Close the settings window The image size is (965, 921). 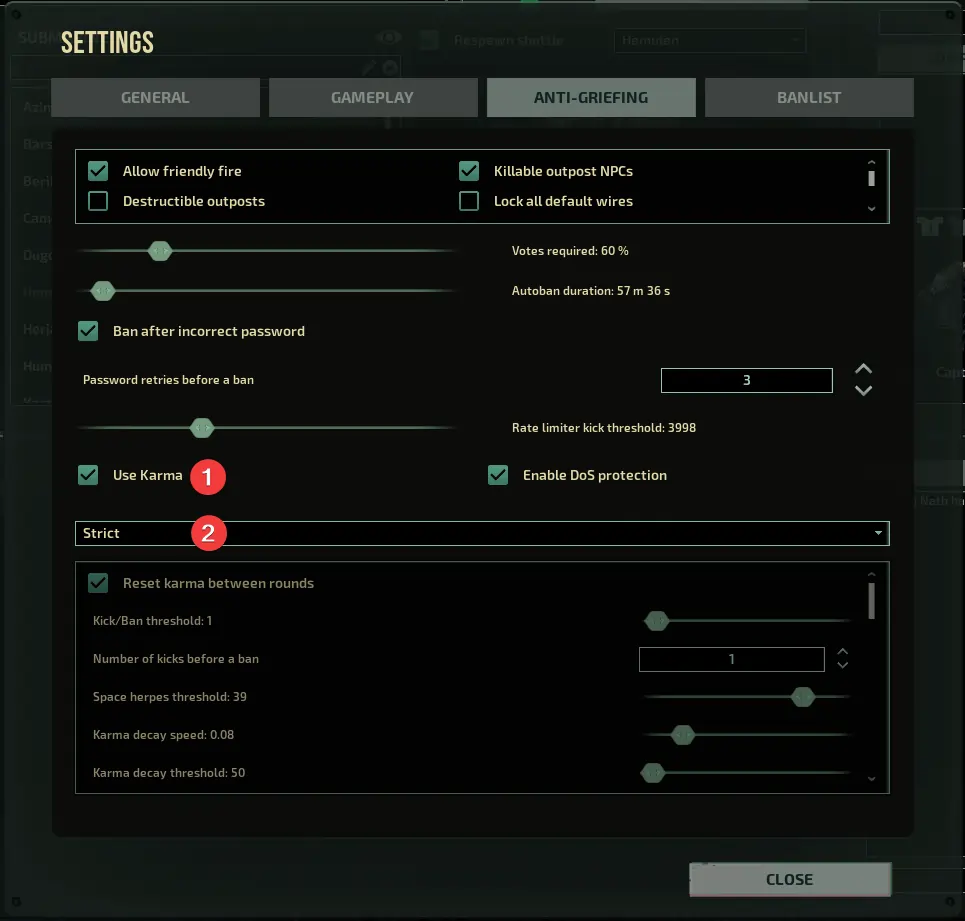[790, 879]
